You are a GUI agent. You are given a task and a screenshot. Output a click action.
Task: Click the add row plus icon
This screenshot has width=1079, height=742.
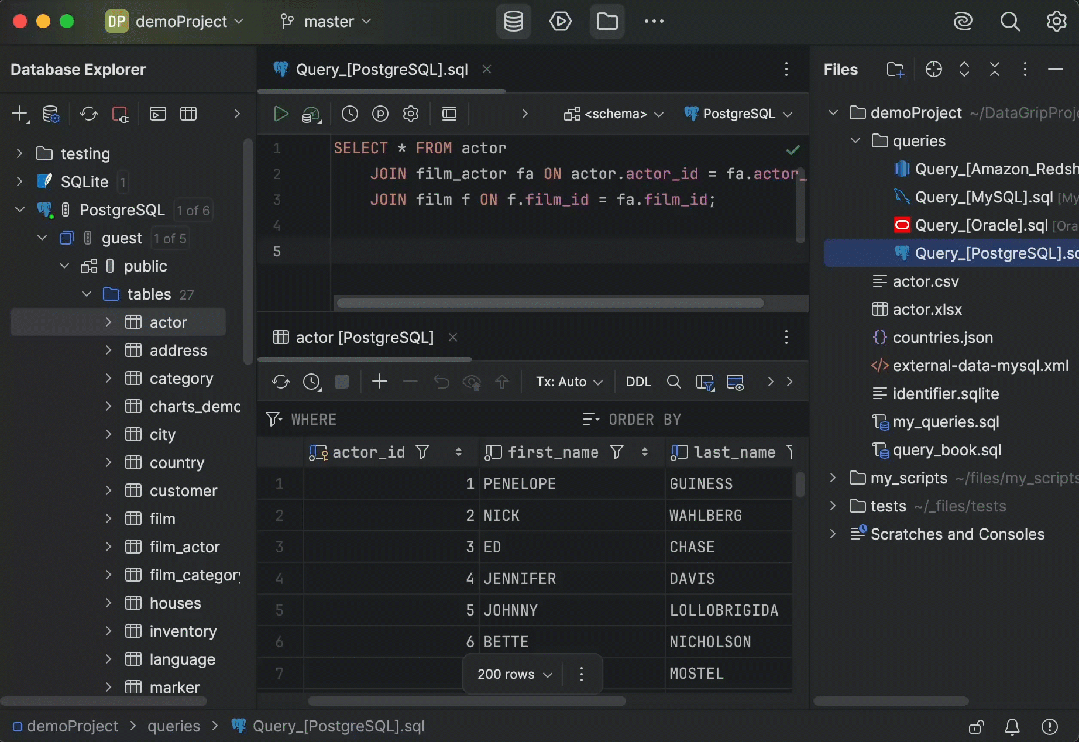click(379, 382)
